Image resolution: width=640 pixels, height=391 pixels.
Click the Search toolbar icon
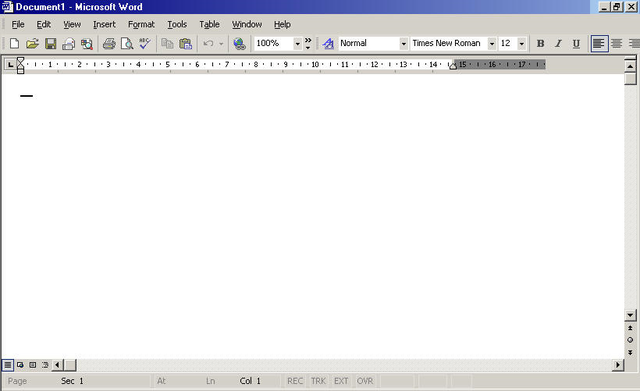click(x=87, y=43)
